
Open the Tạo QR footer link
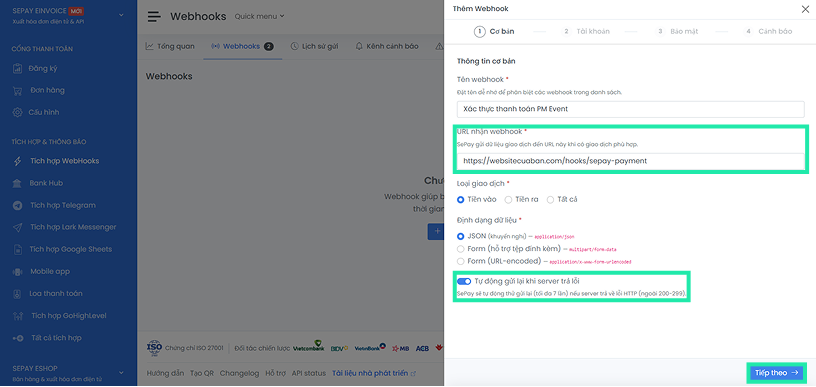click(x=202, y=373)
